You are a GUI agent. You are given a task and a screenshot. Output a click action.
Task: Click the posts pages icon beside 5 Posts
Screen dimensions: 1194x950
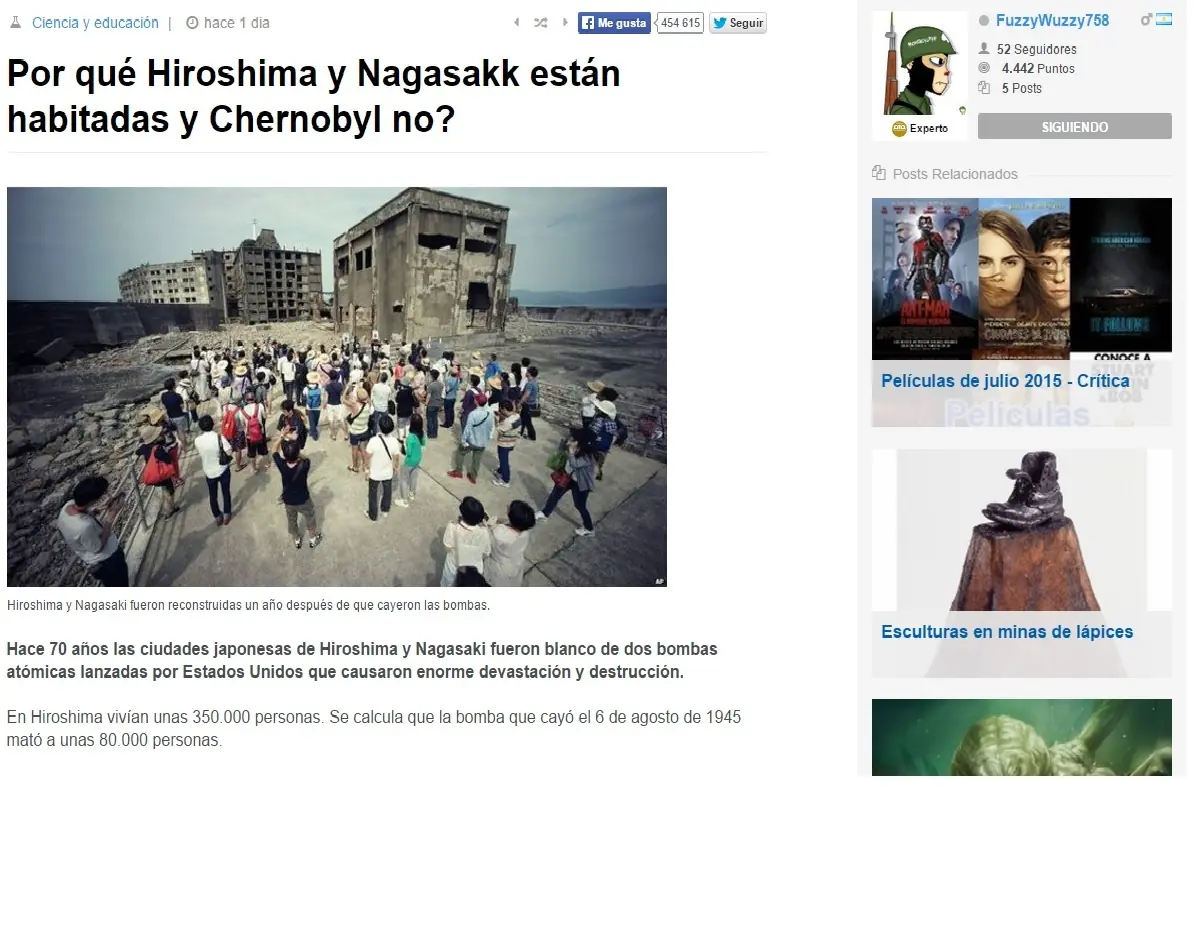click(984, 88)
